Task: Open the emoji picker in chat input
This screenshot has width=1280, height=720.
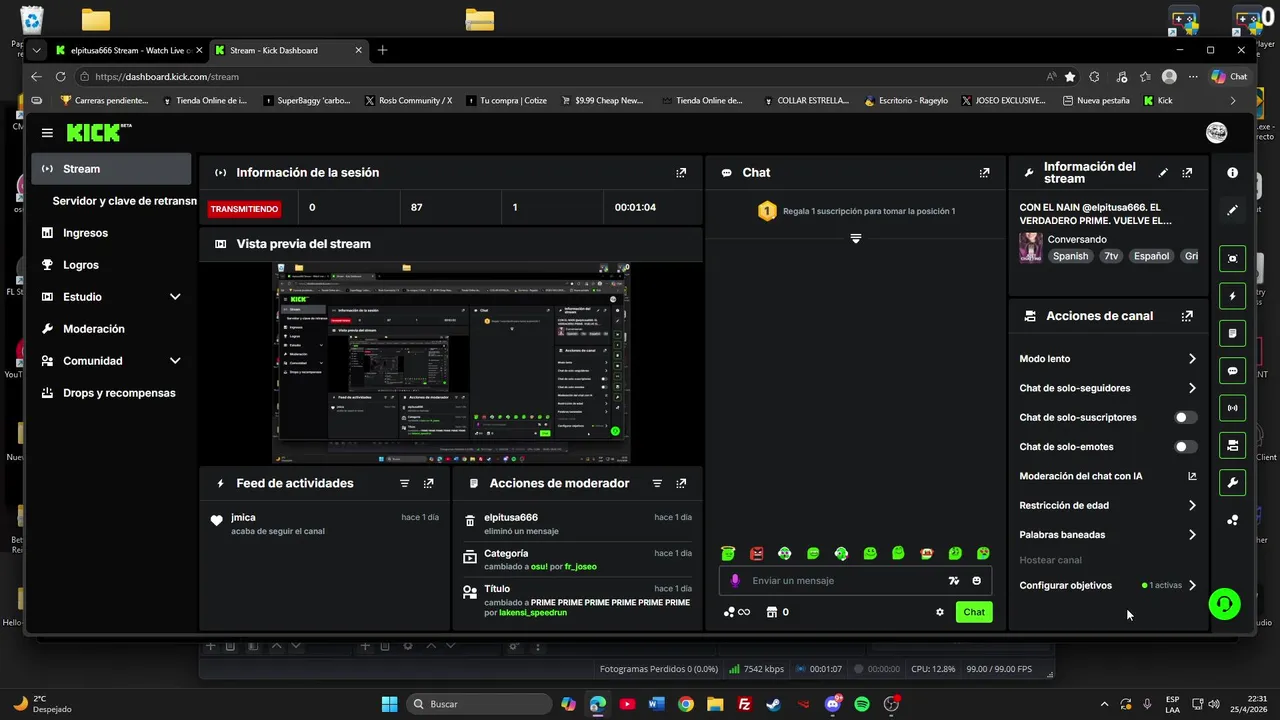Action: [977, 581]
